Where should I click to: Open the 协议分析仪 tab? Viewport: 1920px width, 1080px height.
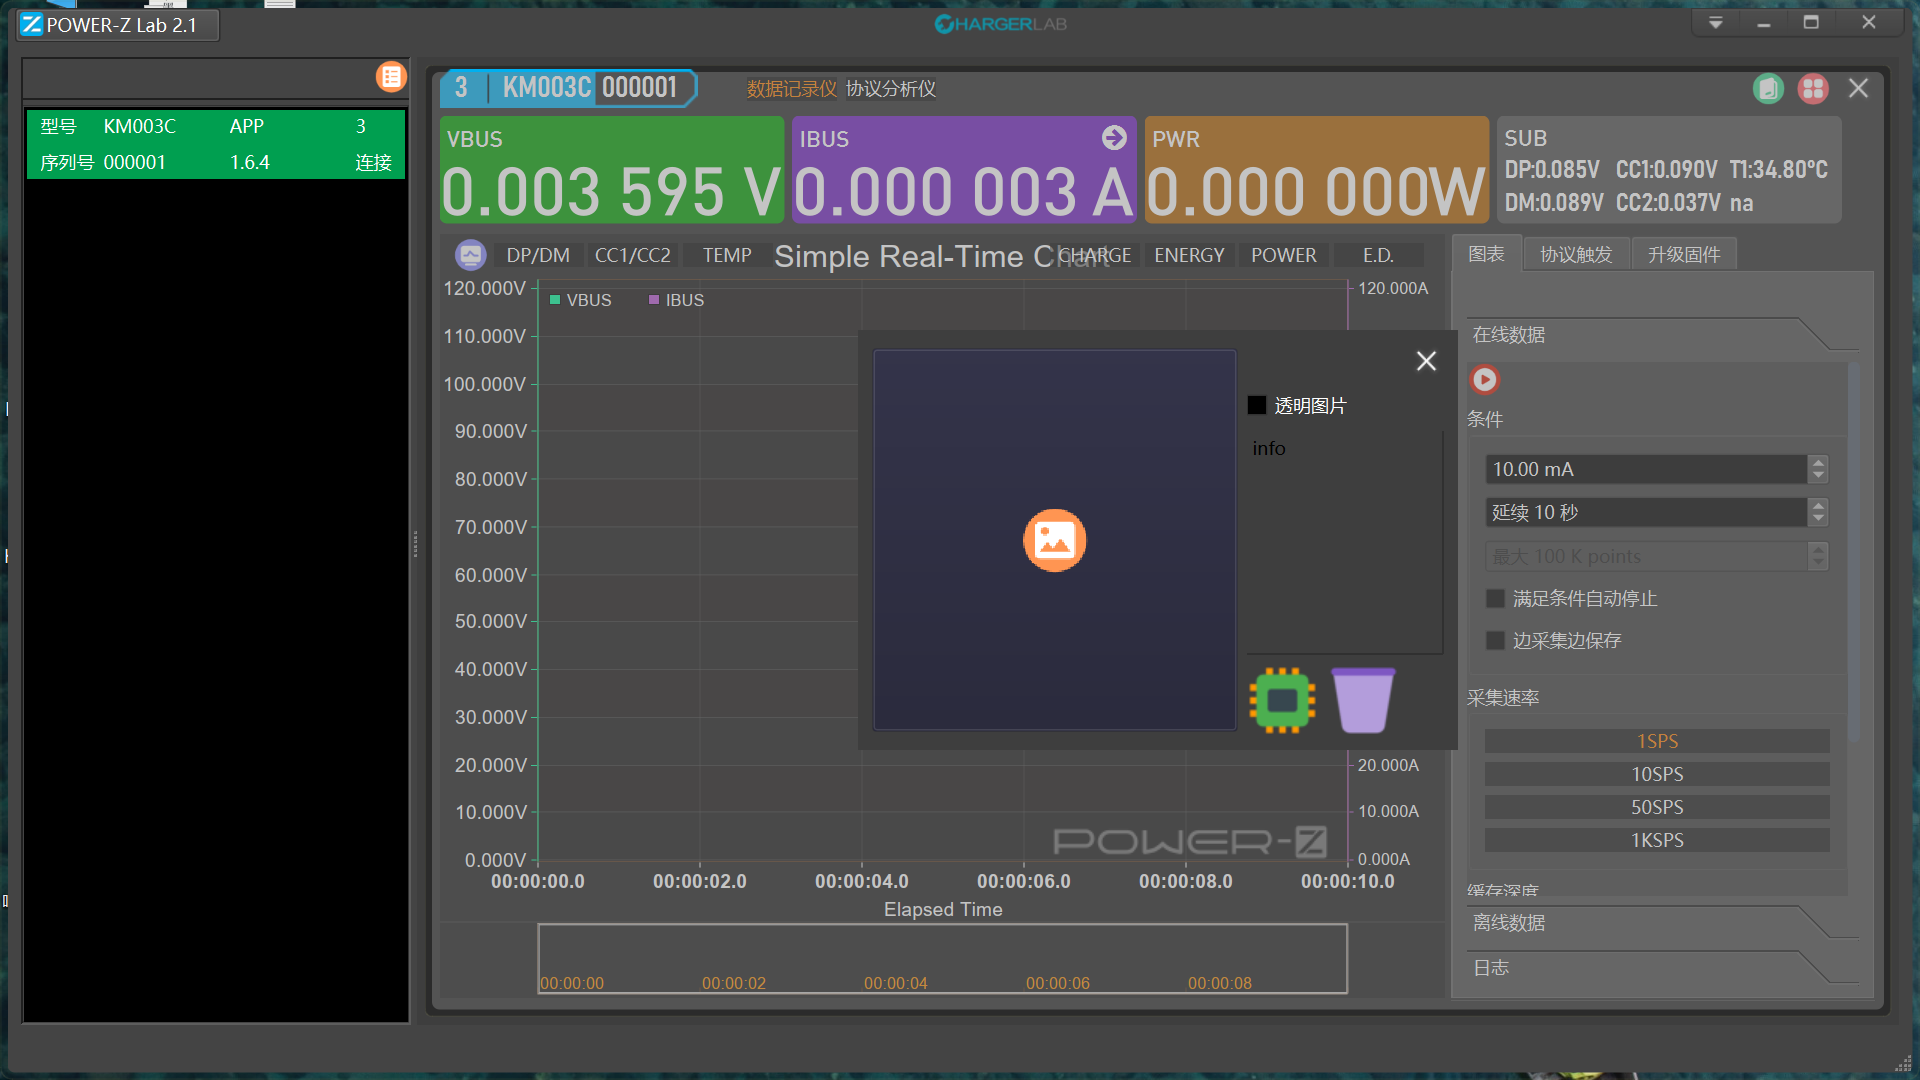point(891,89)
